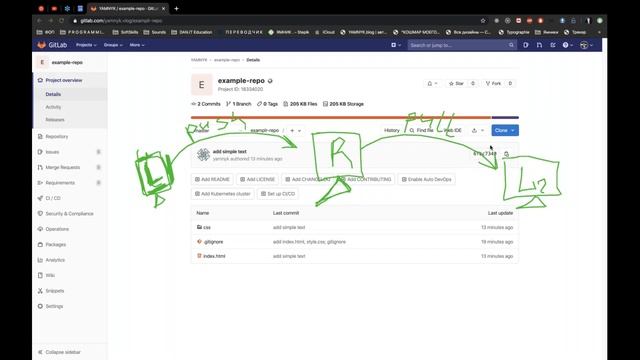This screenshot has height=360, width=640.
Task: Open the issues icon in top navbar
Action: [x=526, y=45]
